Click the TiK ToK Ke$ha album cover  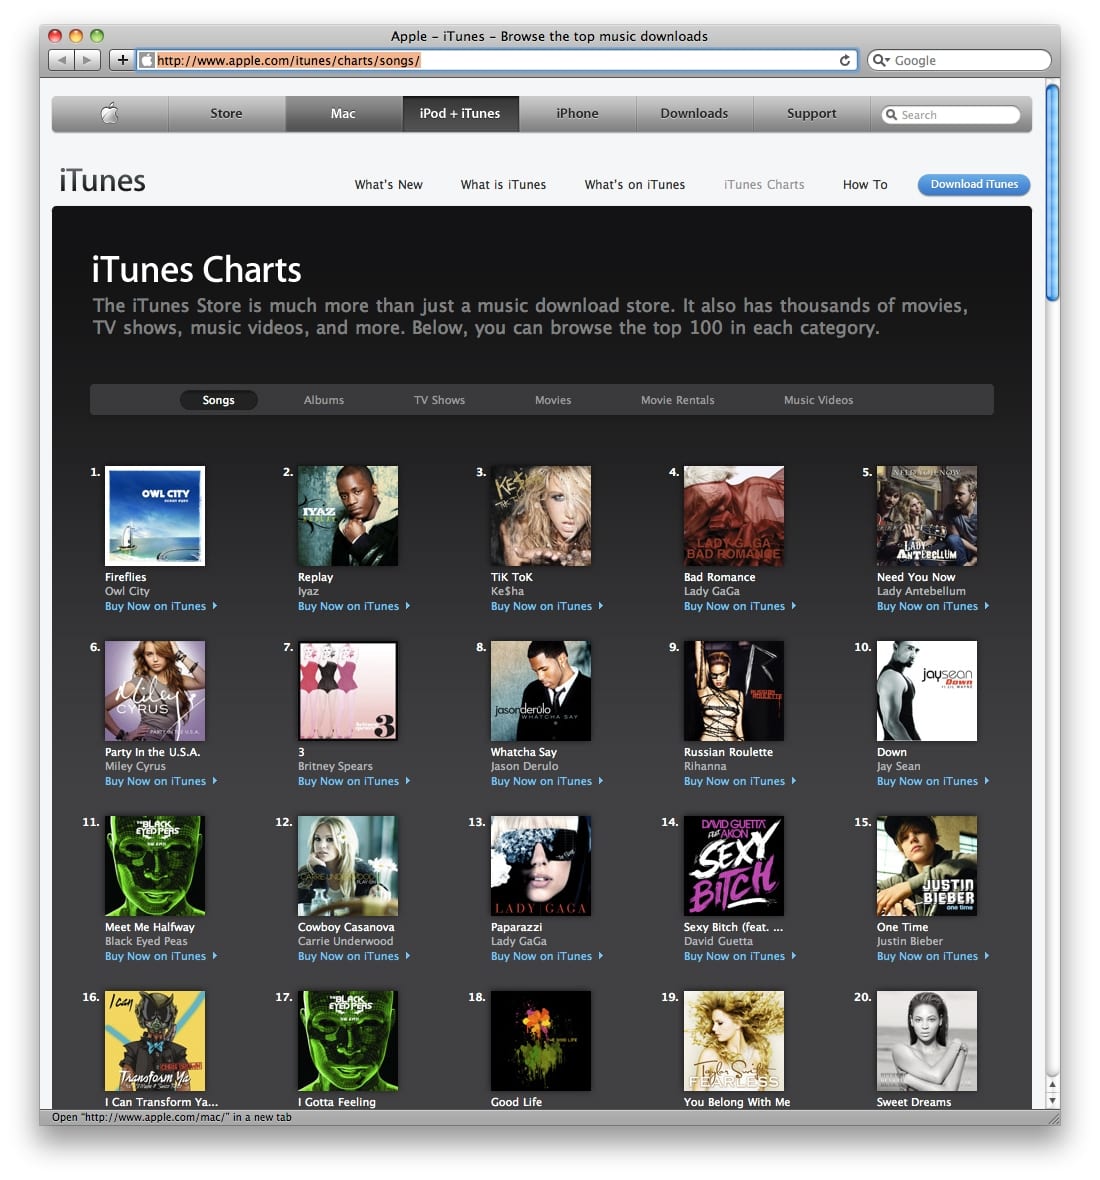pos(541,516)
